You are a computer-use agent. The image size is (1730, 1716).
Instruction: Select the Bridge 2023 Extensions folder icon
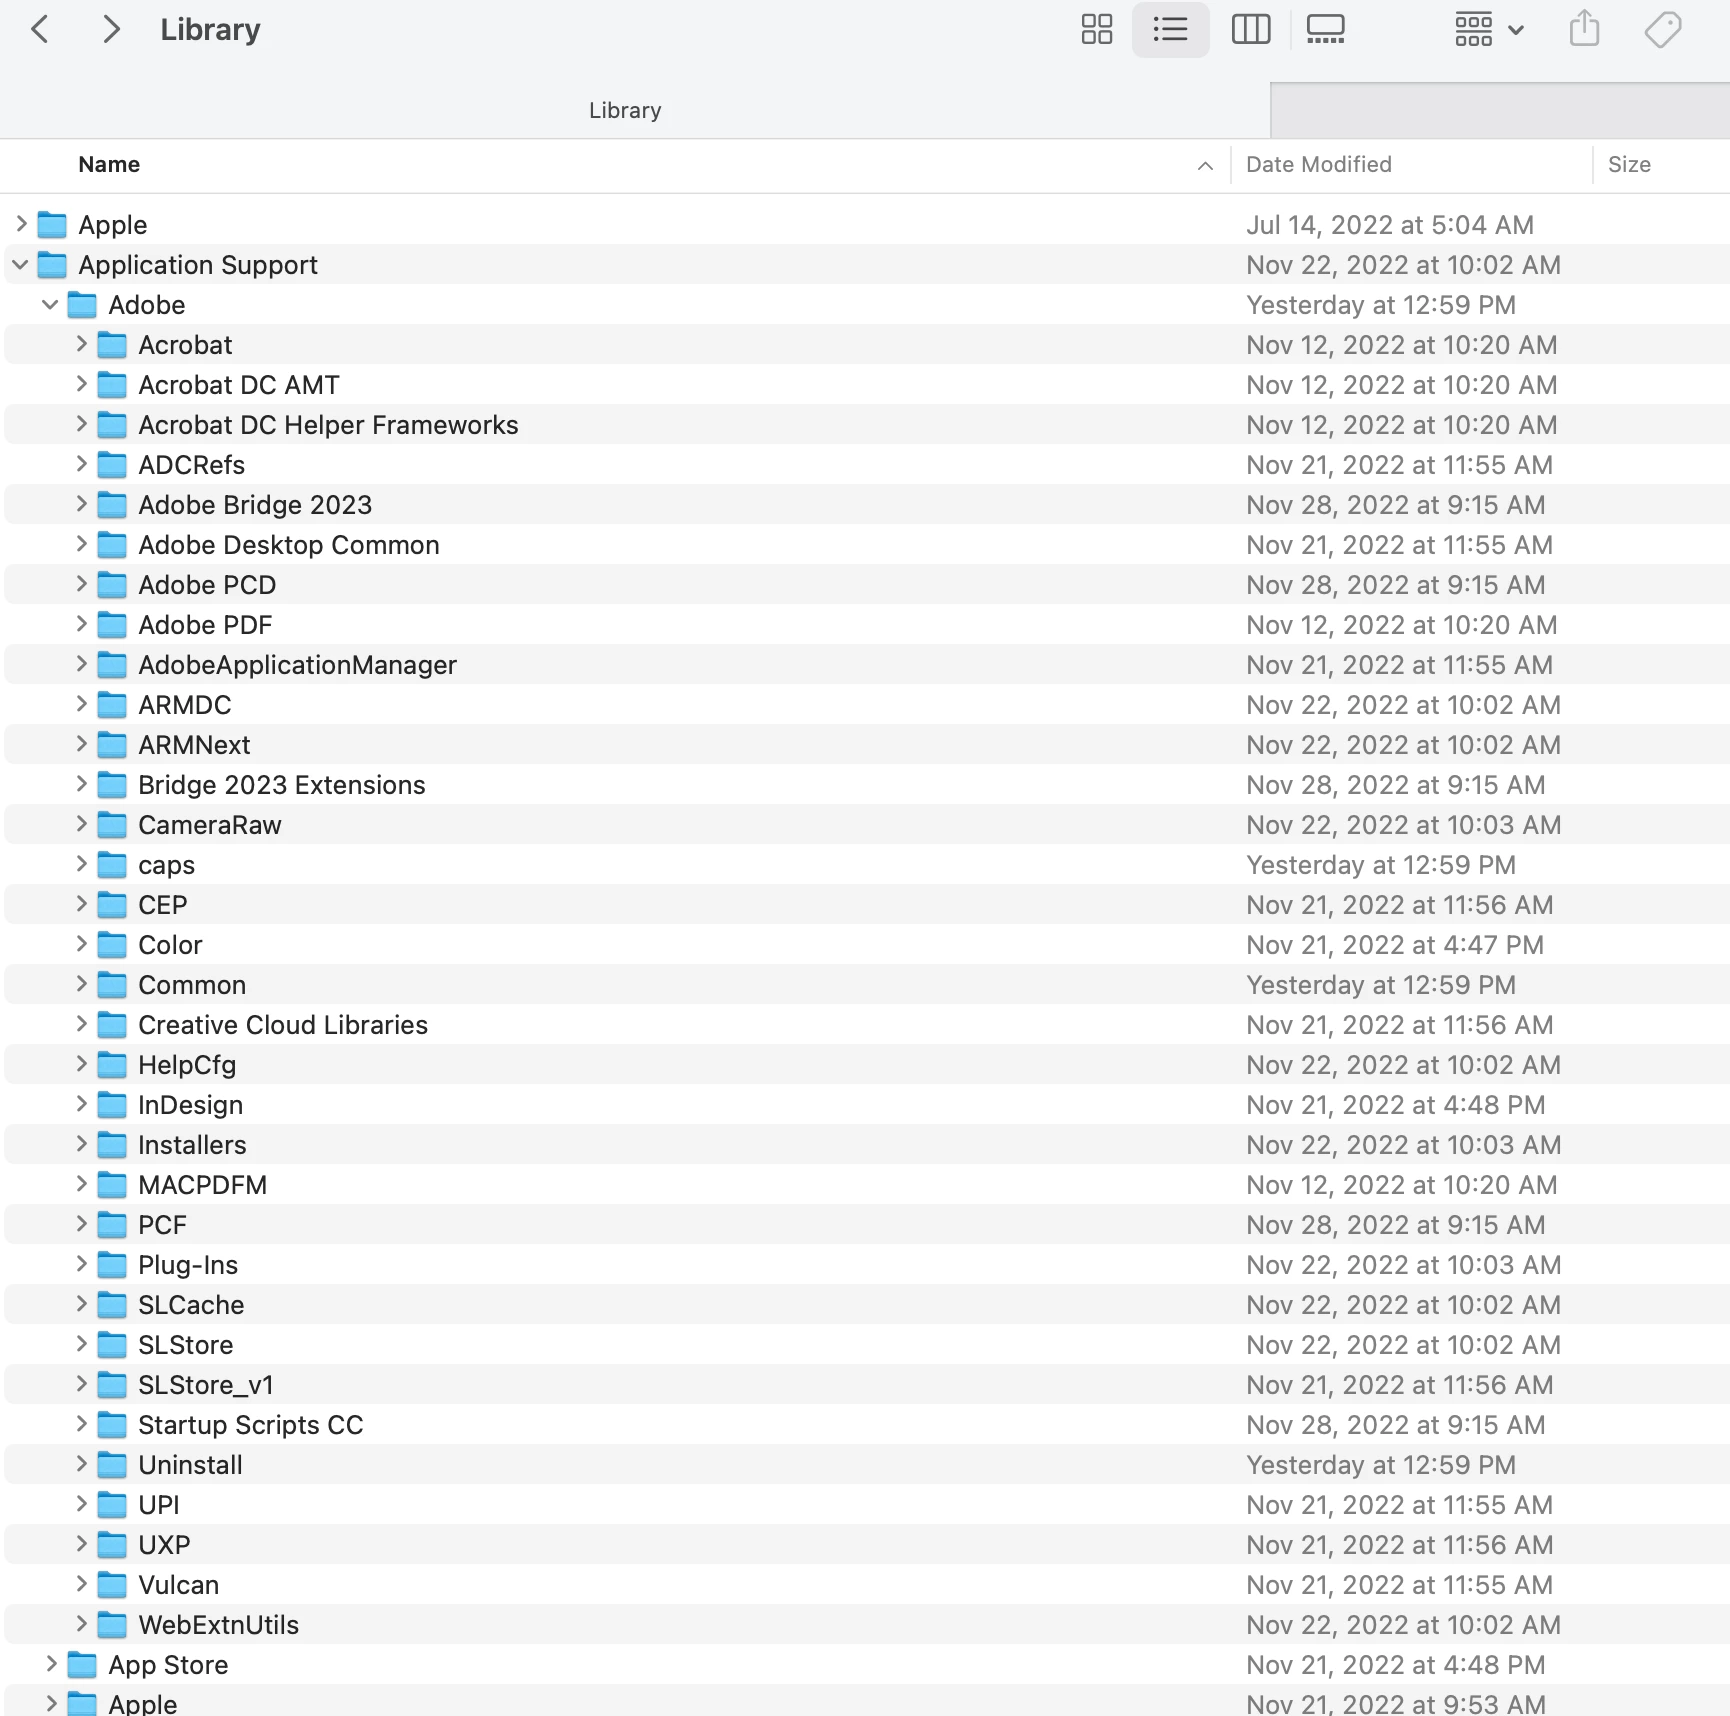112,785
